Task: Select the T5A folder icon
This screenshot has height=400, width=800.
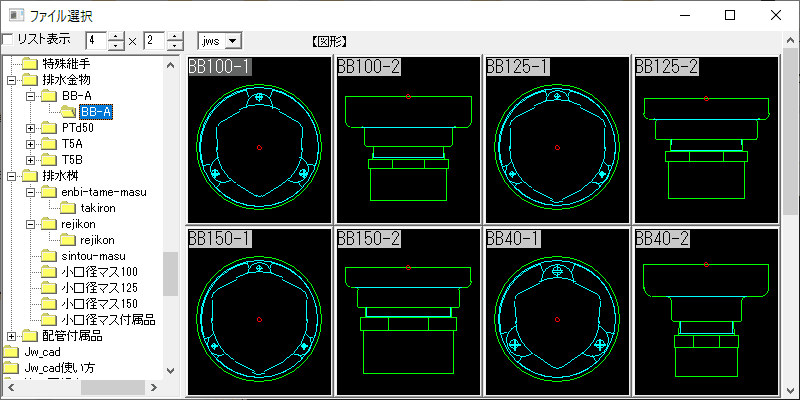Action: [x=48, y=144]
